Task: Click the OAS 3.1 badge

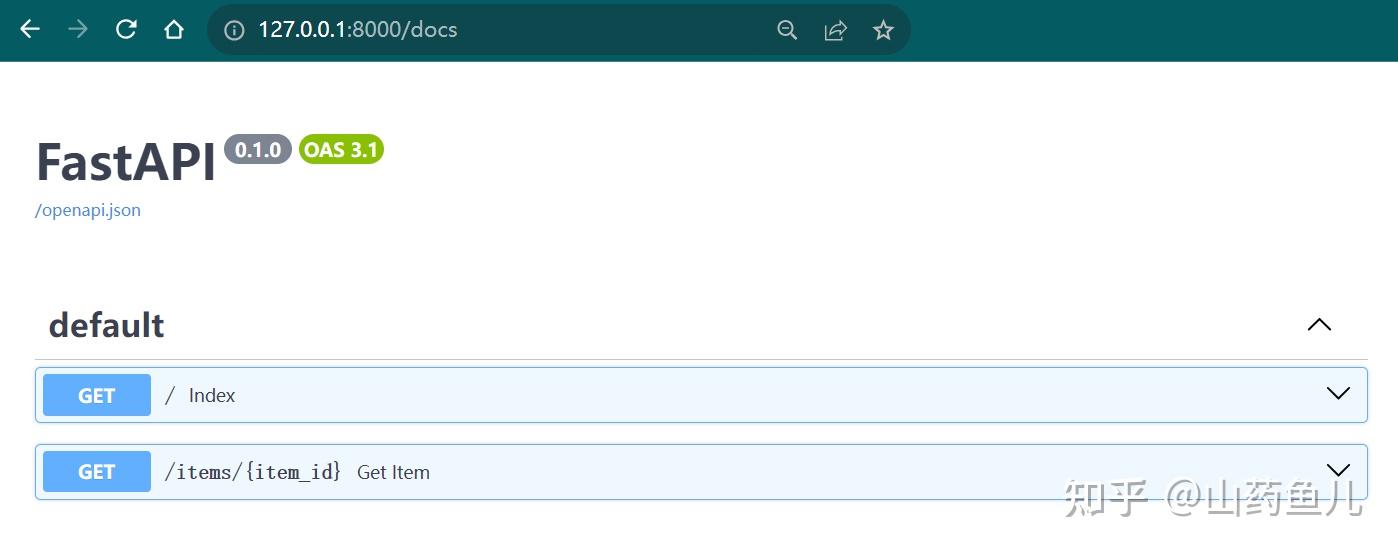Action: (x=341, y=150)
